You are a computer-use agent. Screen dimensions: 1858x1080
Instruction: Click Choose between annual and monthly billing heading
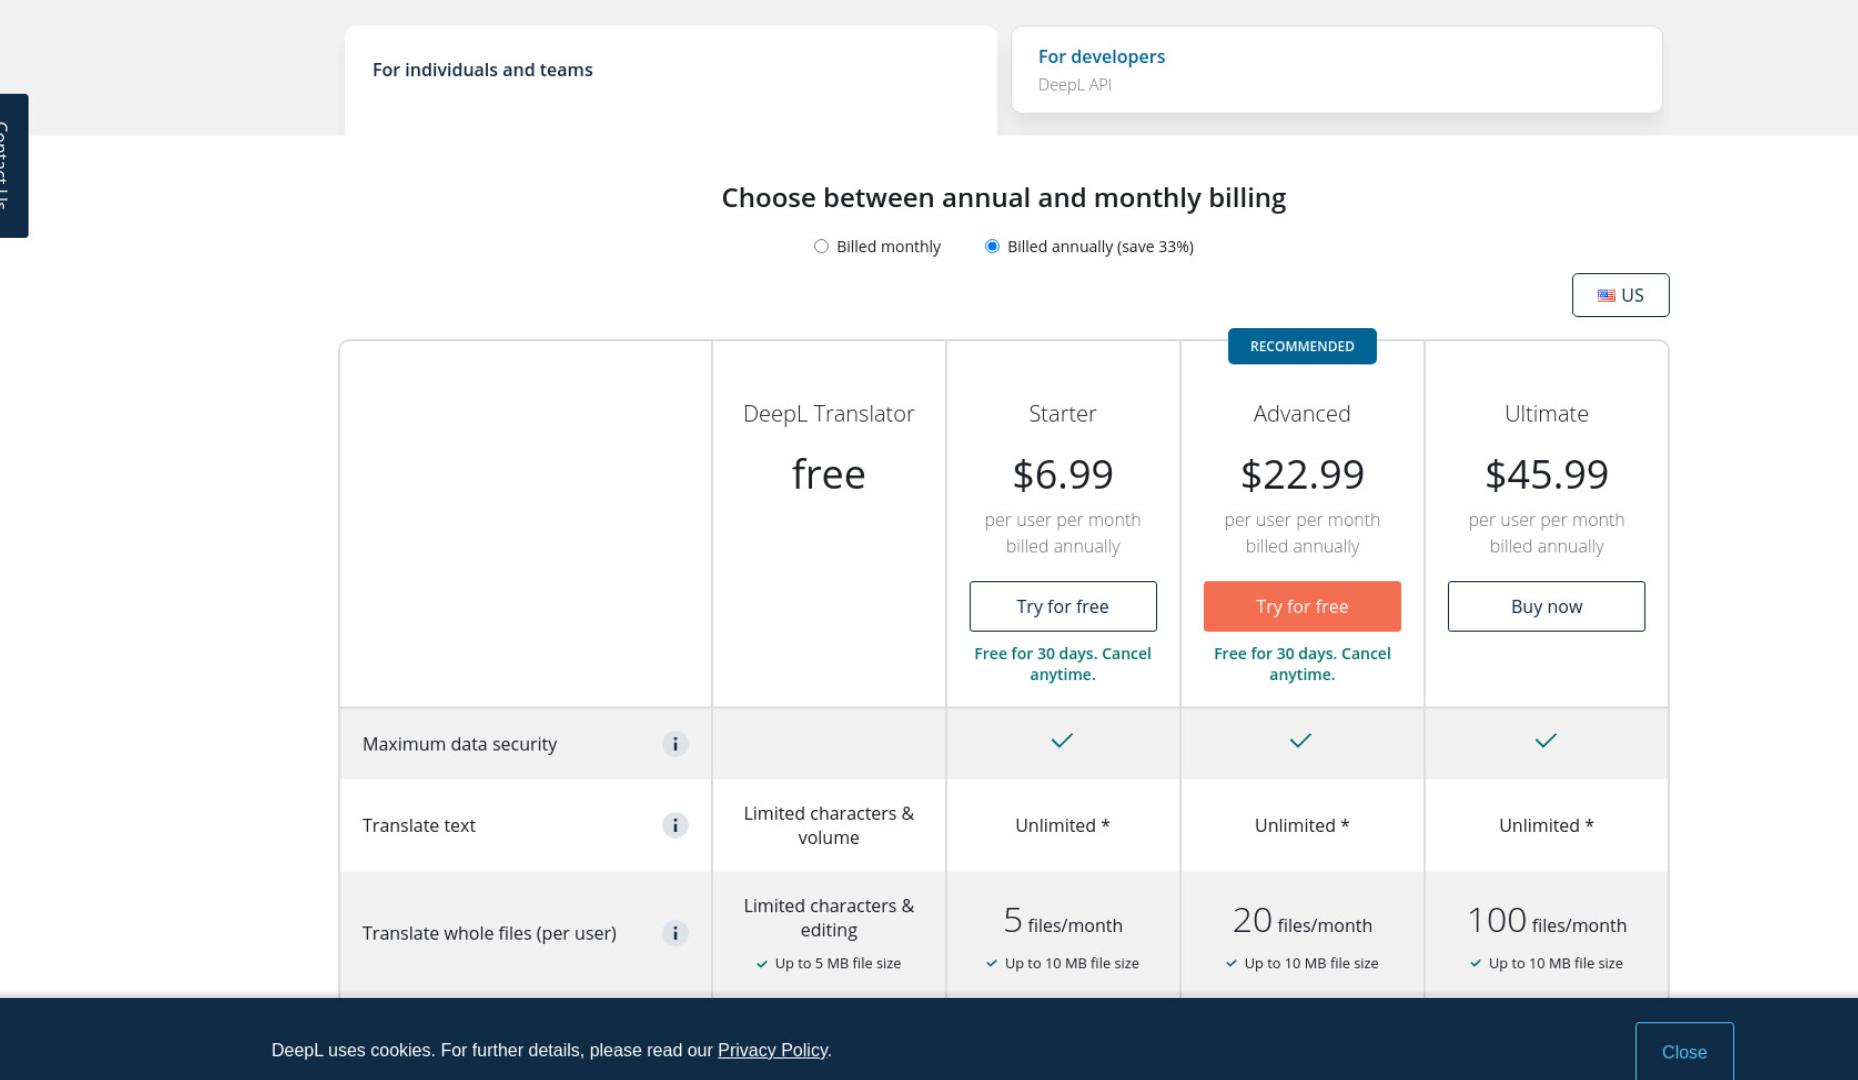tap(1004, 198)
